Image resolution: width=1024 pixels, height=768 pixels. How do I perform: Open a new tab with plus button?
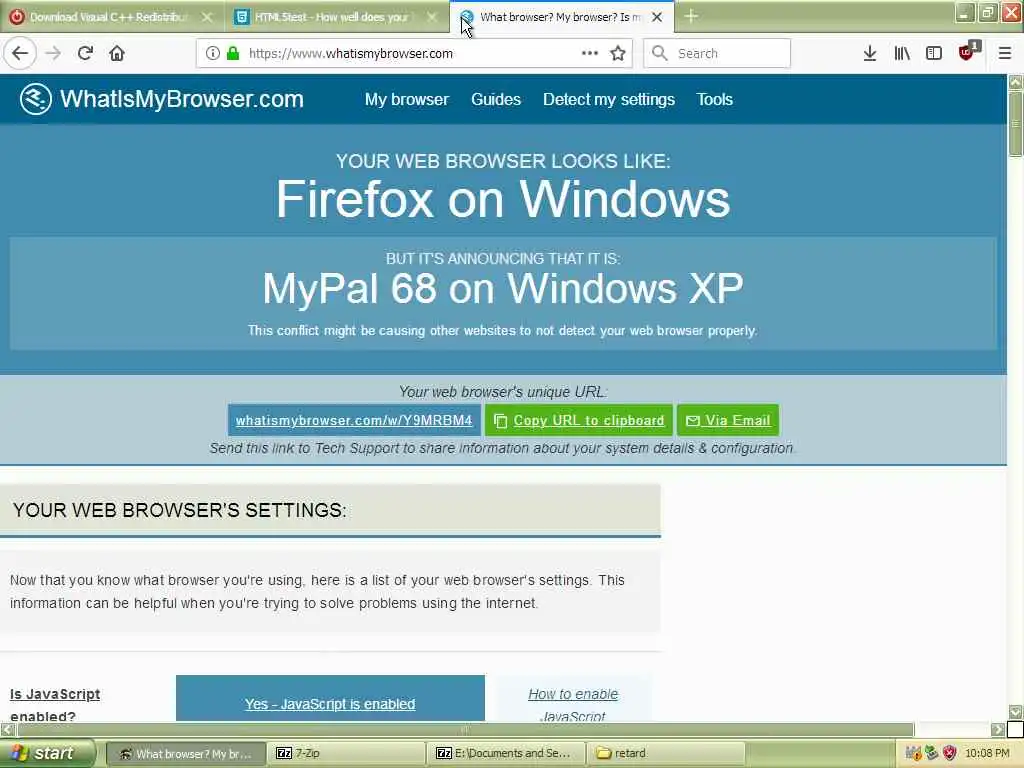click(691, 16)
